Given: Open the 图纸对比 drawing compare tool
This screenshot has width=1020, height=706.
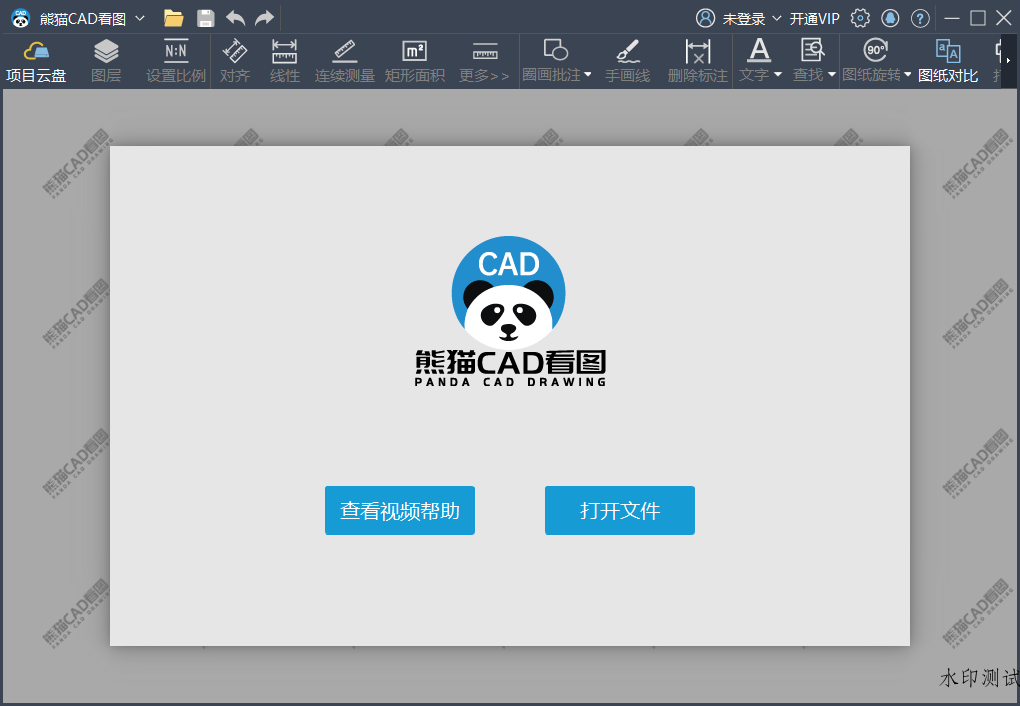Looking at the screenshot, I should tap(948, 62).
